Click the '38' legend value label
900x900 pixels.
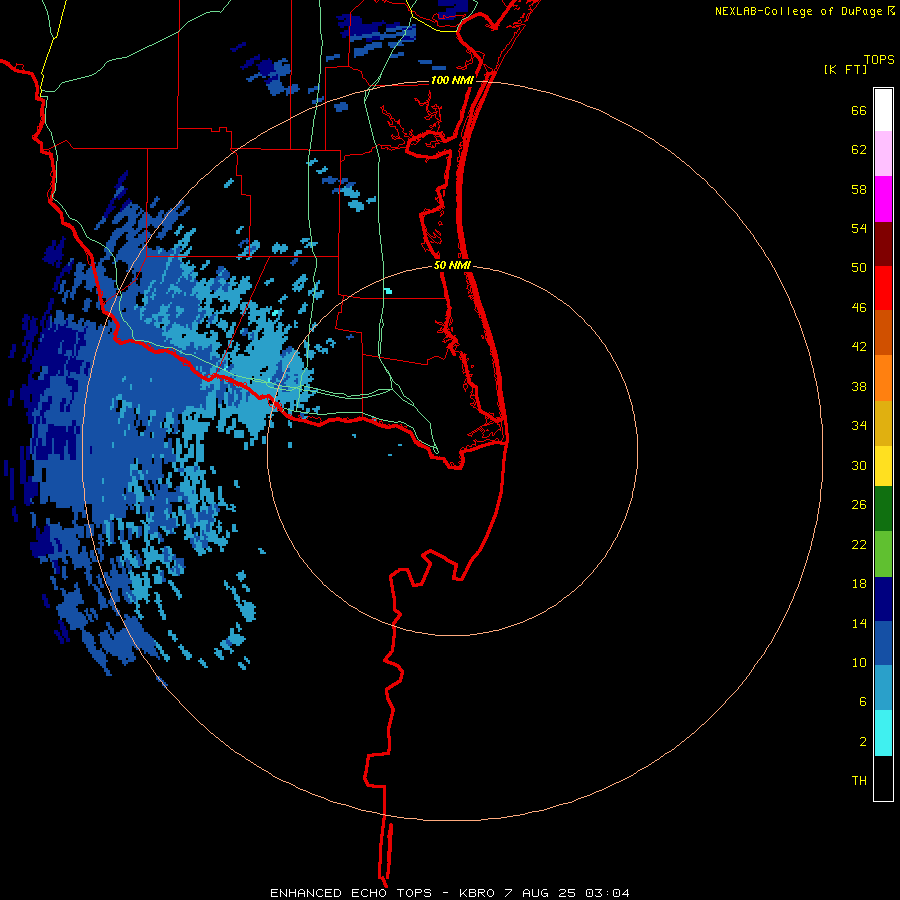(859, 386)
